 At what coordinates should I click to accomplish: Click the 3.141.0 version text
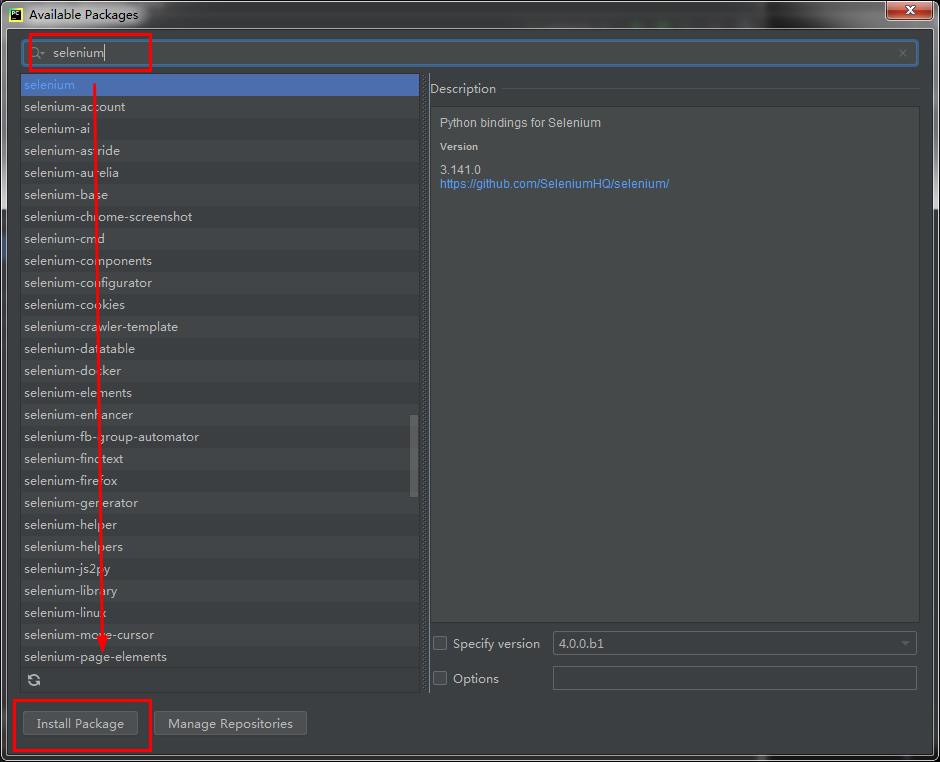coord(460,170)
